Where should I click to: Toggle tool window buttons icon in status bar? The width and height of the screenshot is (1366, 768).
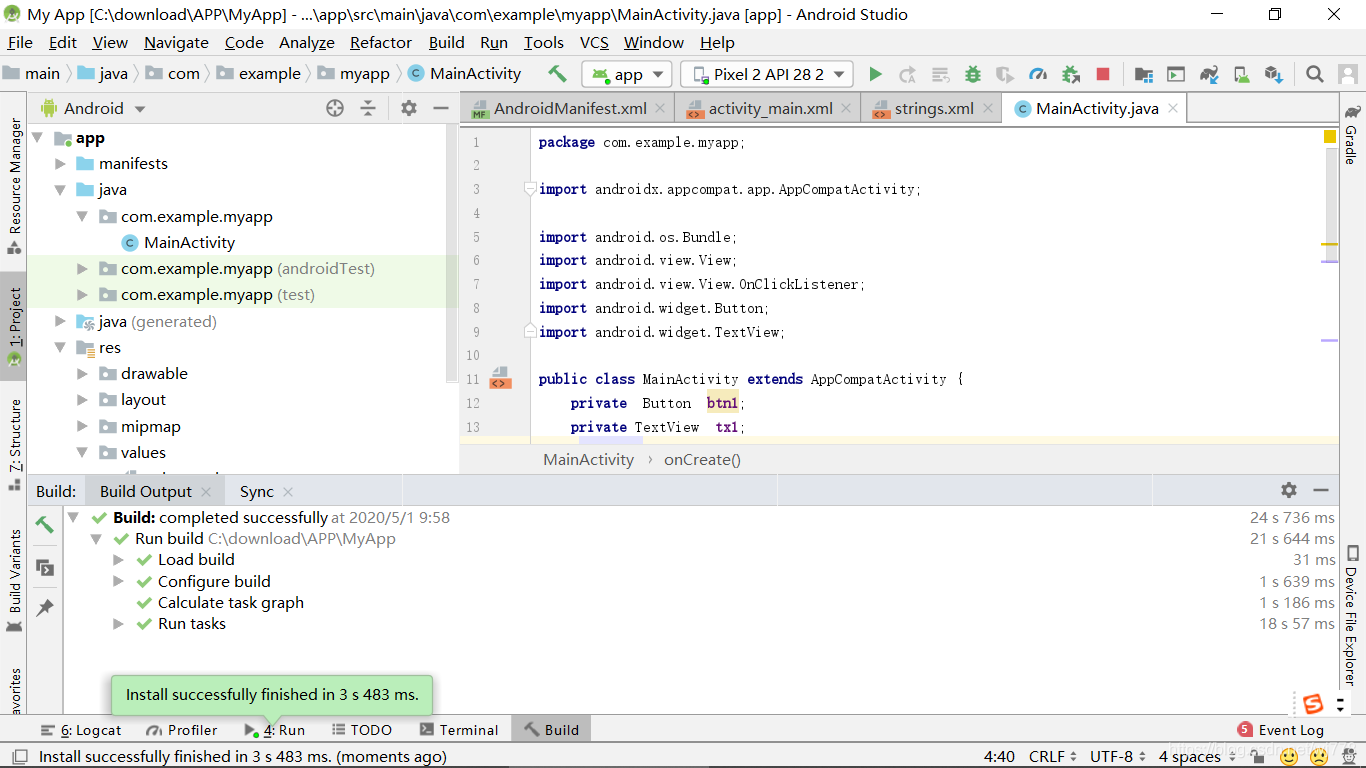[x=18, y=757]
